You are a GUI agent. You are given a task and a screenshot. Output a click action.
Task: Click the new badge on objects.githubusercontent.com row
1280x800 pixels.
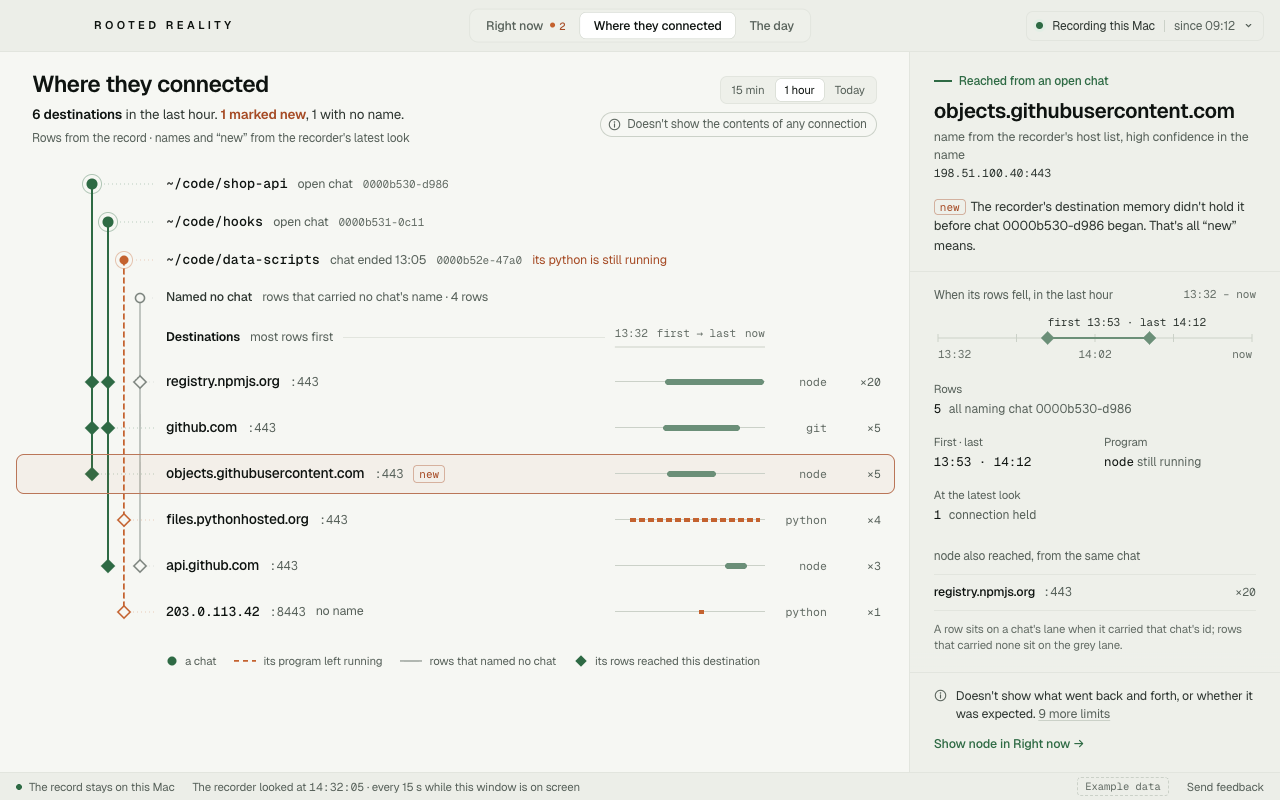tap(429, 474)
